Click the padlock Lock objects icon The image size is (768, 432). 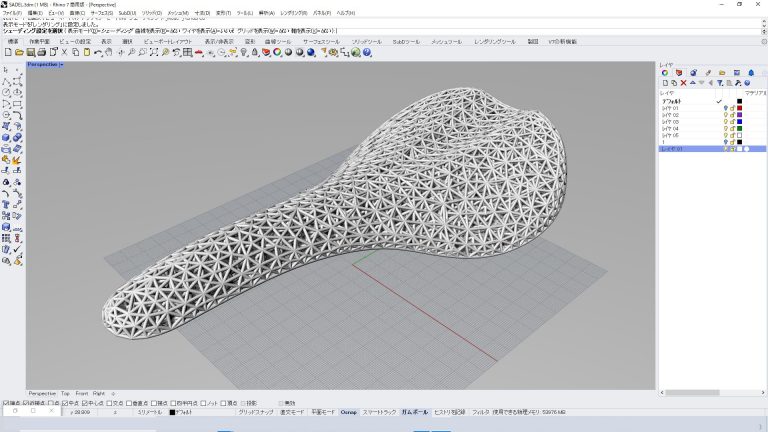255,52
